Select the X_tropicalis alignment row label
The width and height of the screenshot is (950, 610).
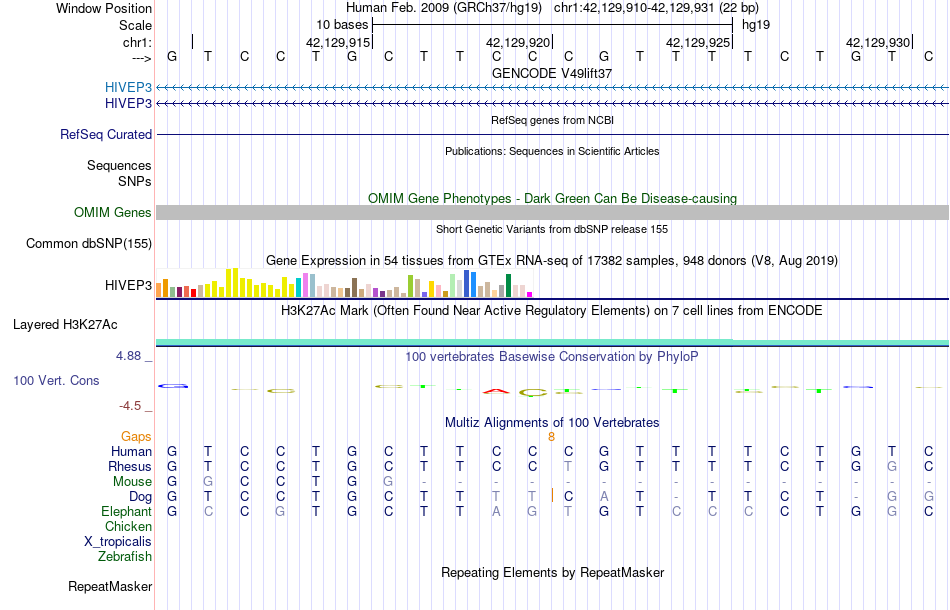[118, 542]
